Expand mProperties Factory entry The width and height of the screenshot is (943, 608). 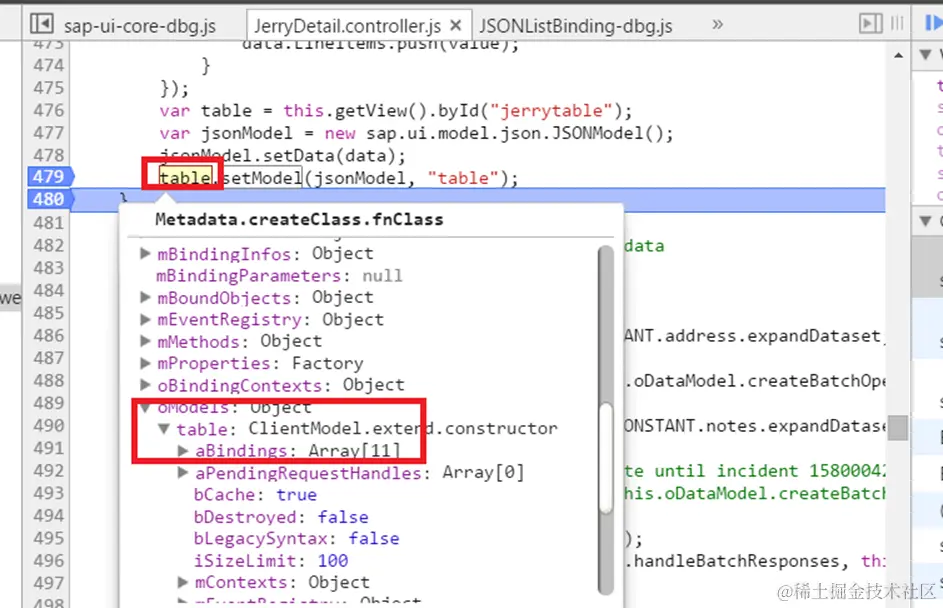pyautogui.click(x=145, y=363)
